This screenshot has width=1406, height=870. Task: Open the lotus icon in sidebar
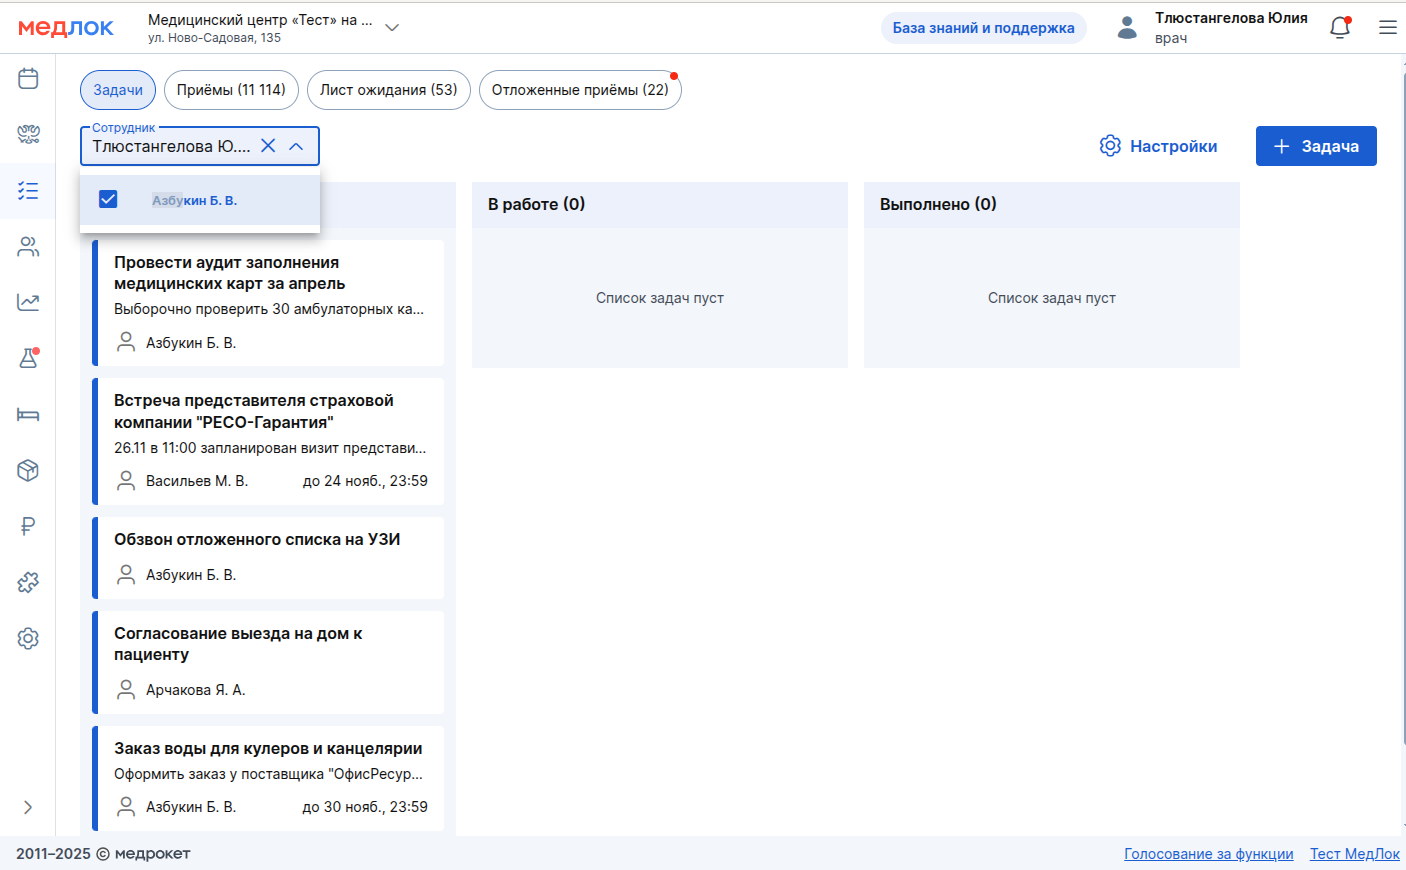(28, 134)
